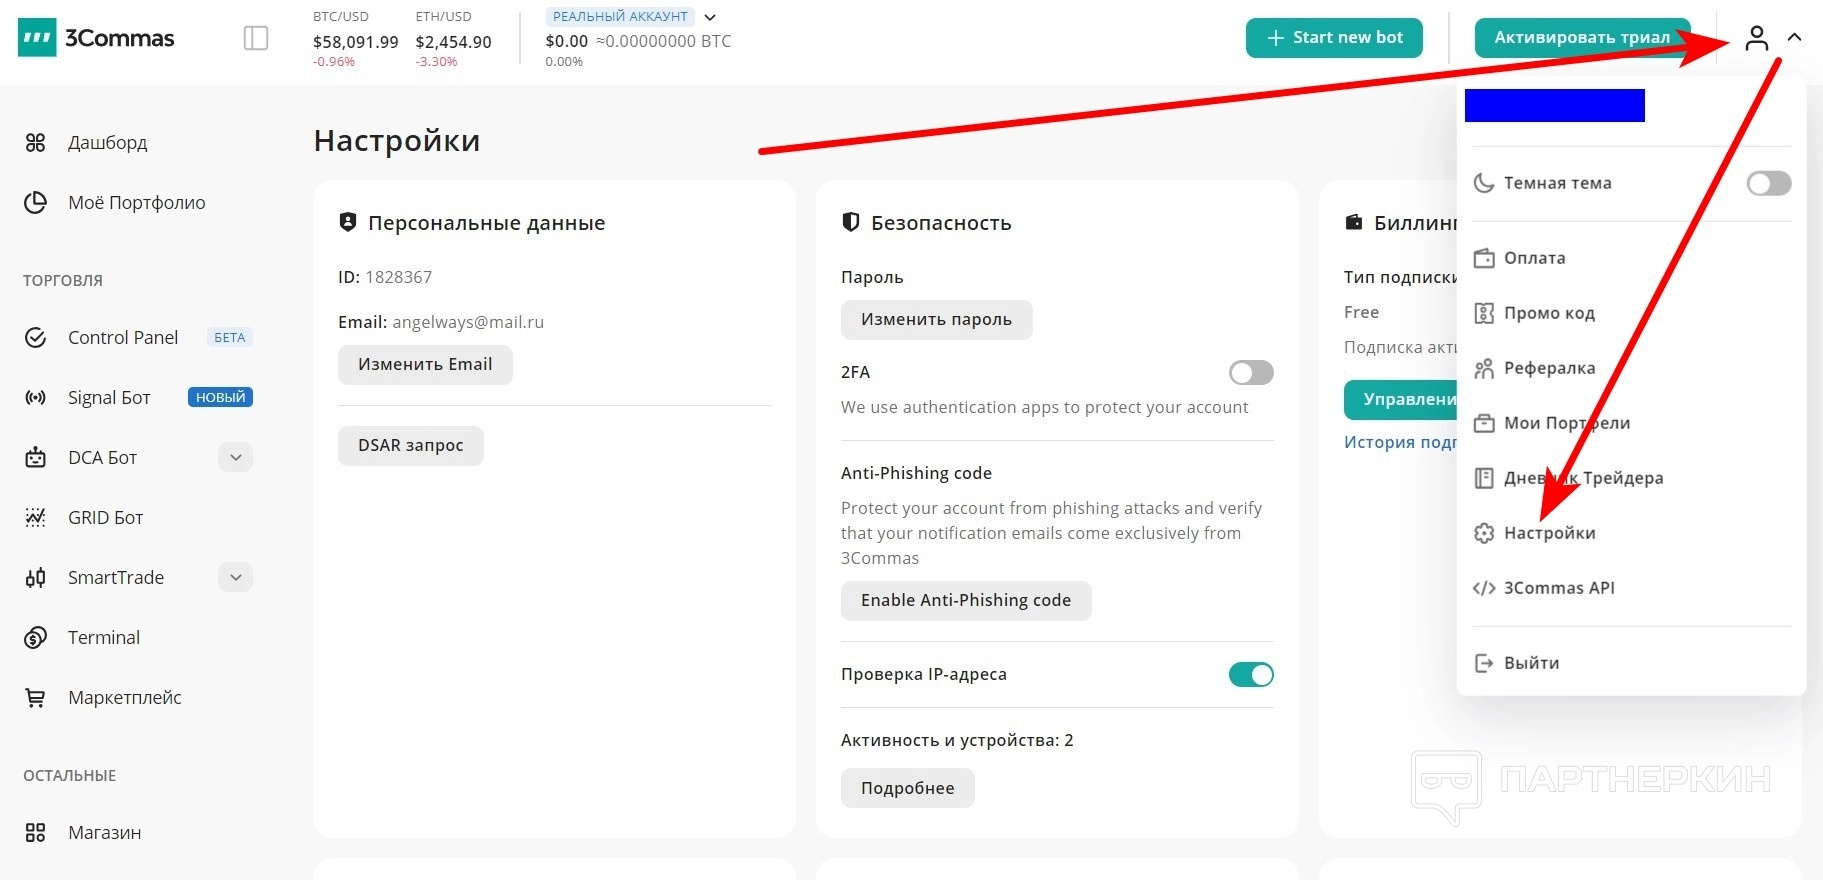
Task: Open the Реальный аккаунт dropdown arrow
Action: click(710, 17)
